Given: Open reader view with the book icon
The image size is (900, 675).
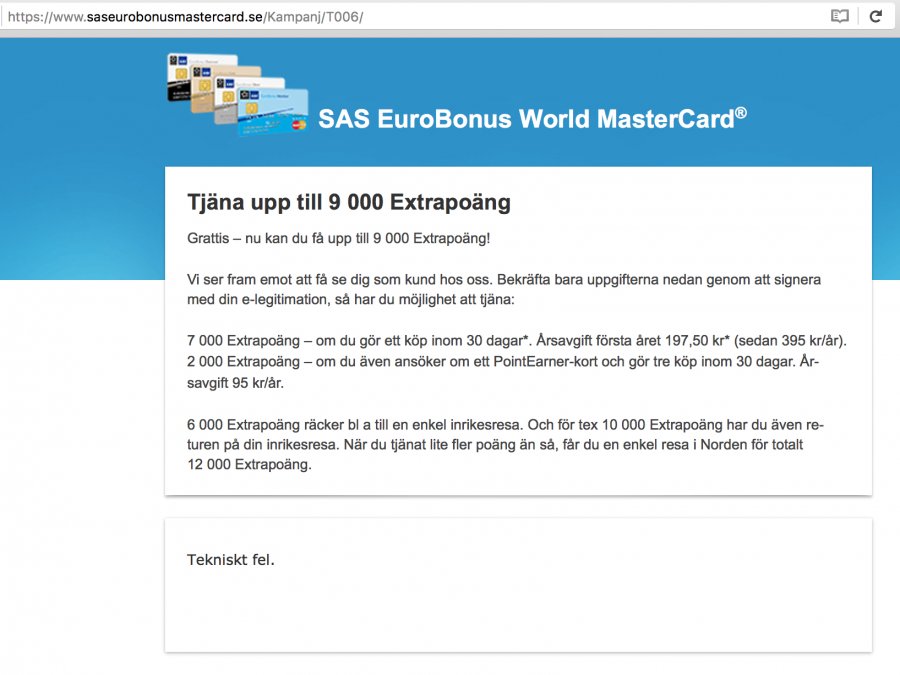Looking at the screenshot, I should [840, 16].
